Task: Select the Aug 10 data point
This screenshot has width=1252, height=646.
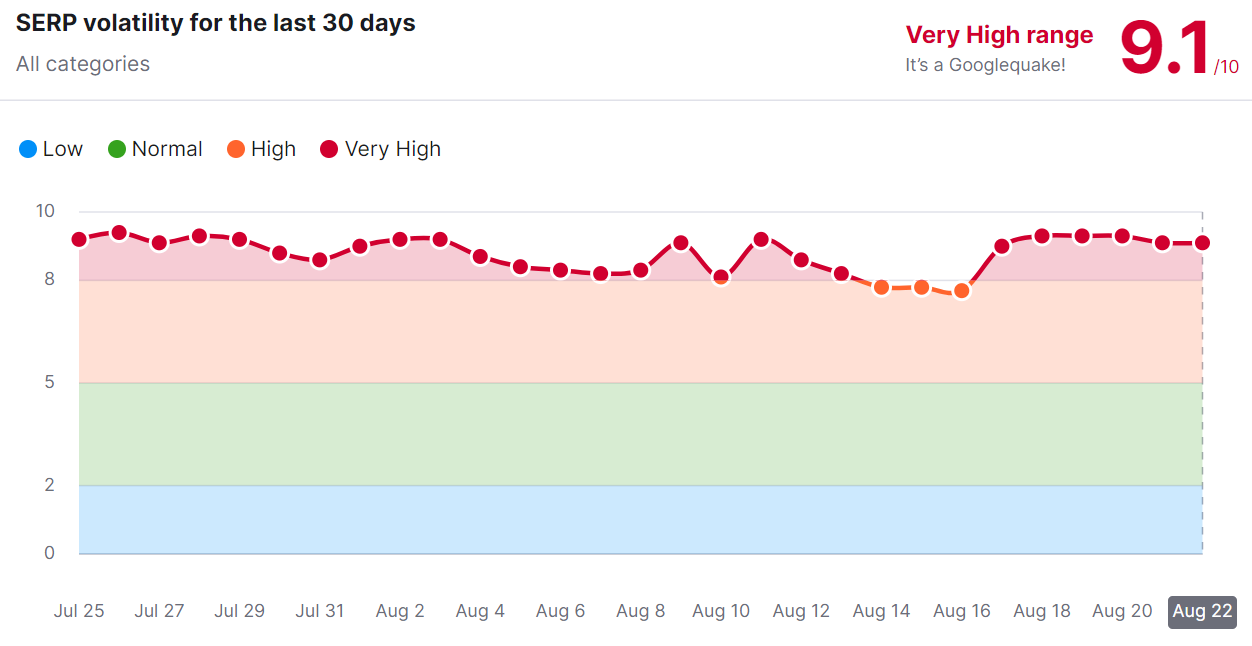Action: point(721,277)
